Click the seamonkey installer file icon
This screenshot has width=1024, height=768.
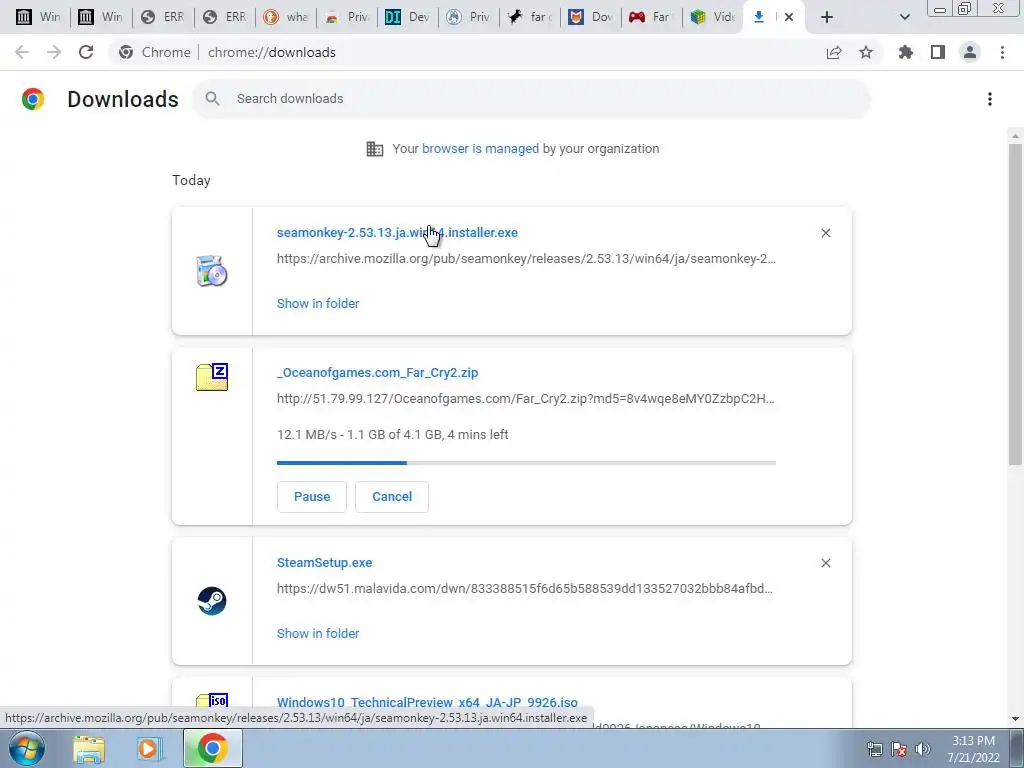click(x=212, y=272)
